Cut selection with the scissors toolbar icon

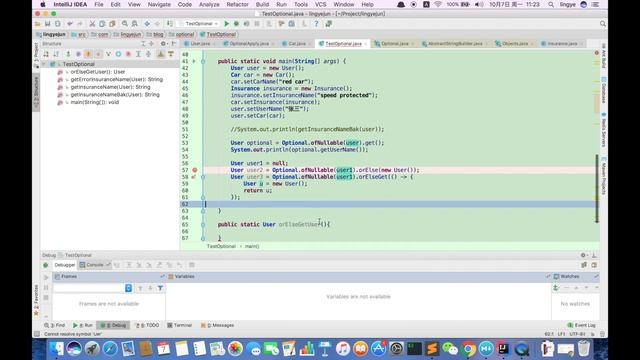tap(92, 24)
